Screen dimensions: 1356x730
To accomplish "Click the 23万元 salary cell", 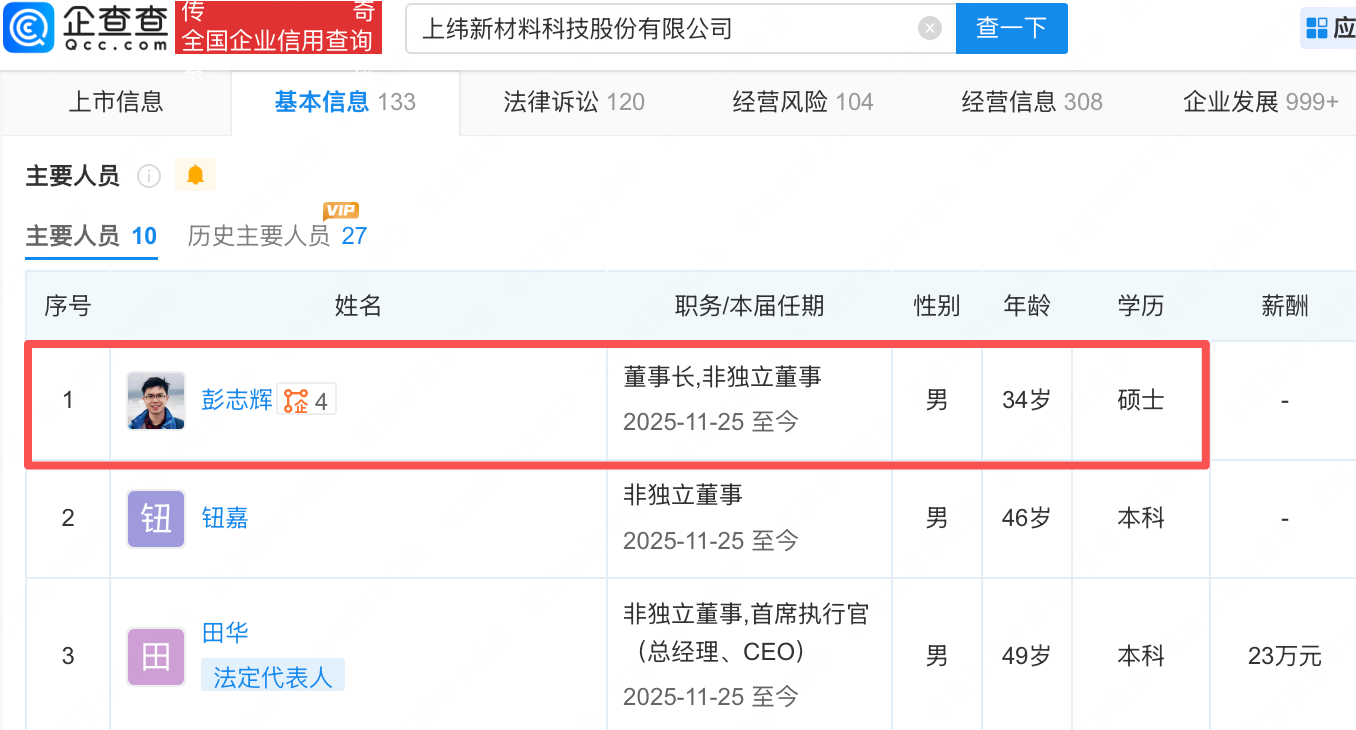I will click(1285, 656).
